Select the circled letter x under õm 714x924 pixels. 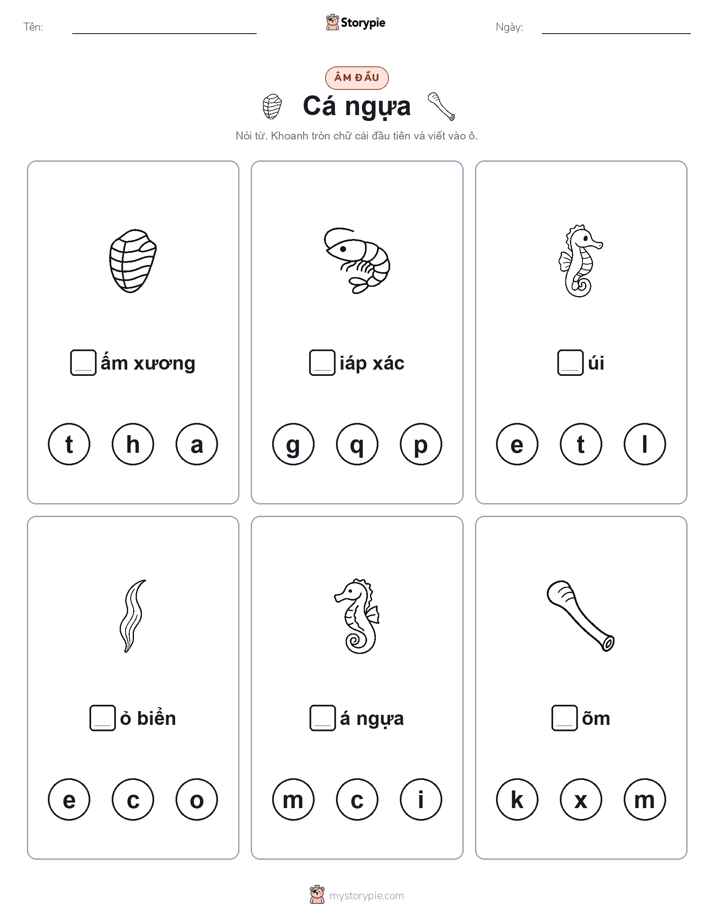click(x=581, y=800)
